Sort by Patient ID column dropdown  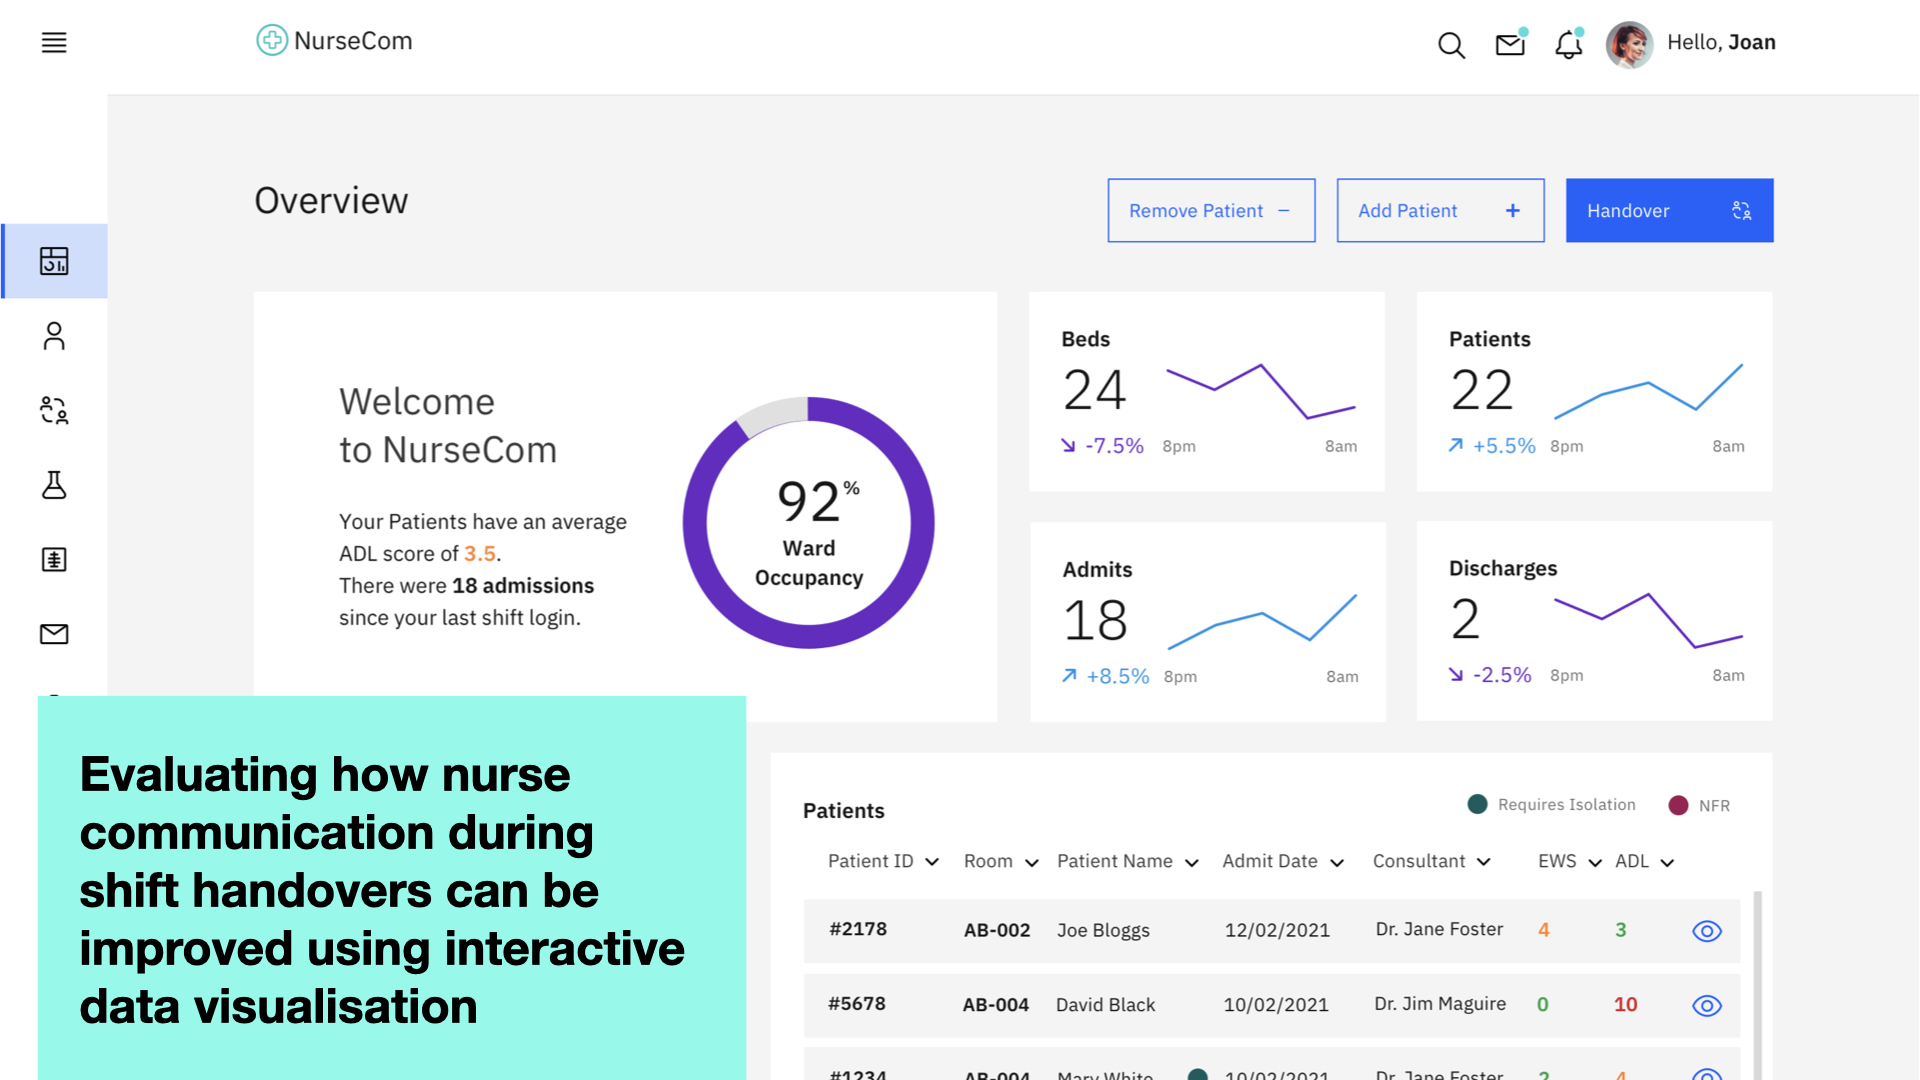coord(932,862)
